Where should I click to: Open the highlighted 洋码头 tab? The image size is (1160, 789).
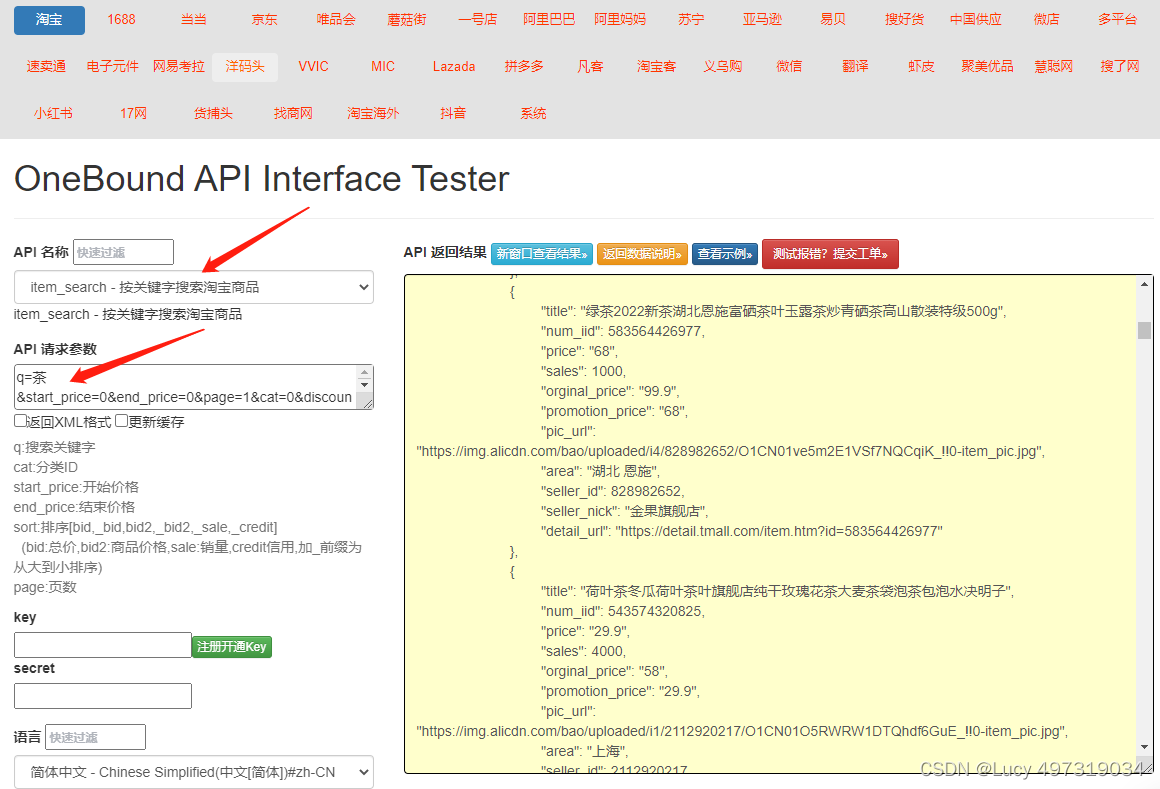point(245,67)
